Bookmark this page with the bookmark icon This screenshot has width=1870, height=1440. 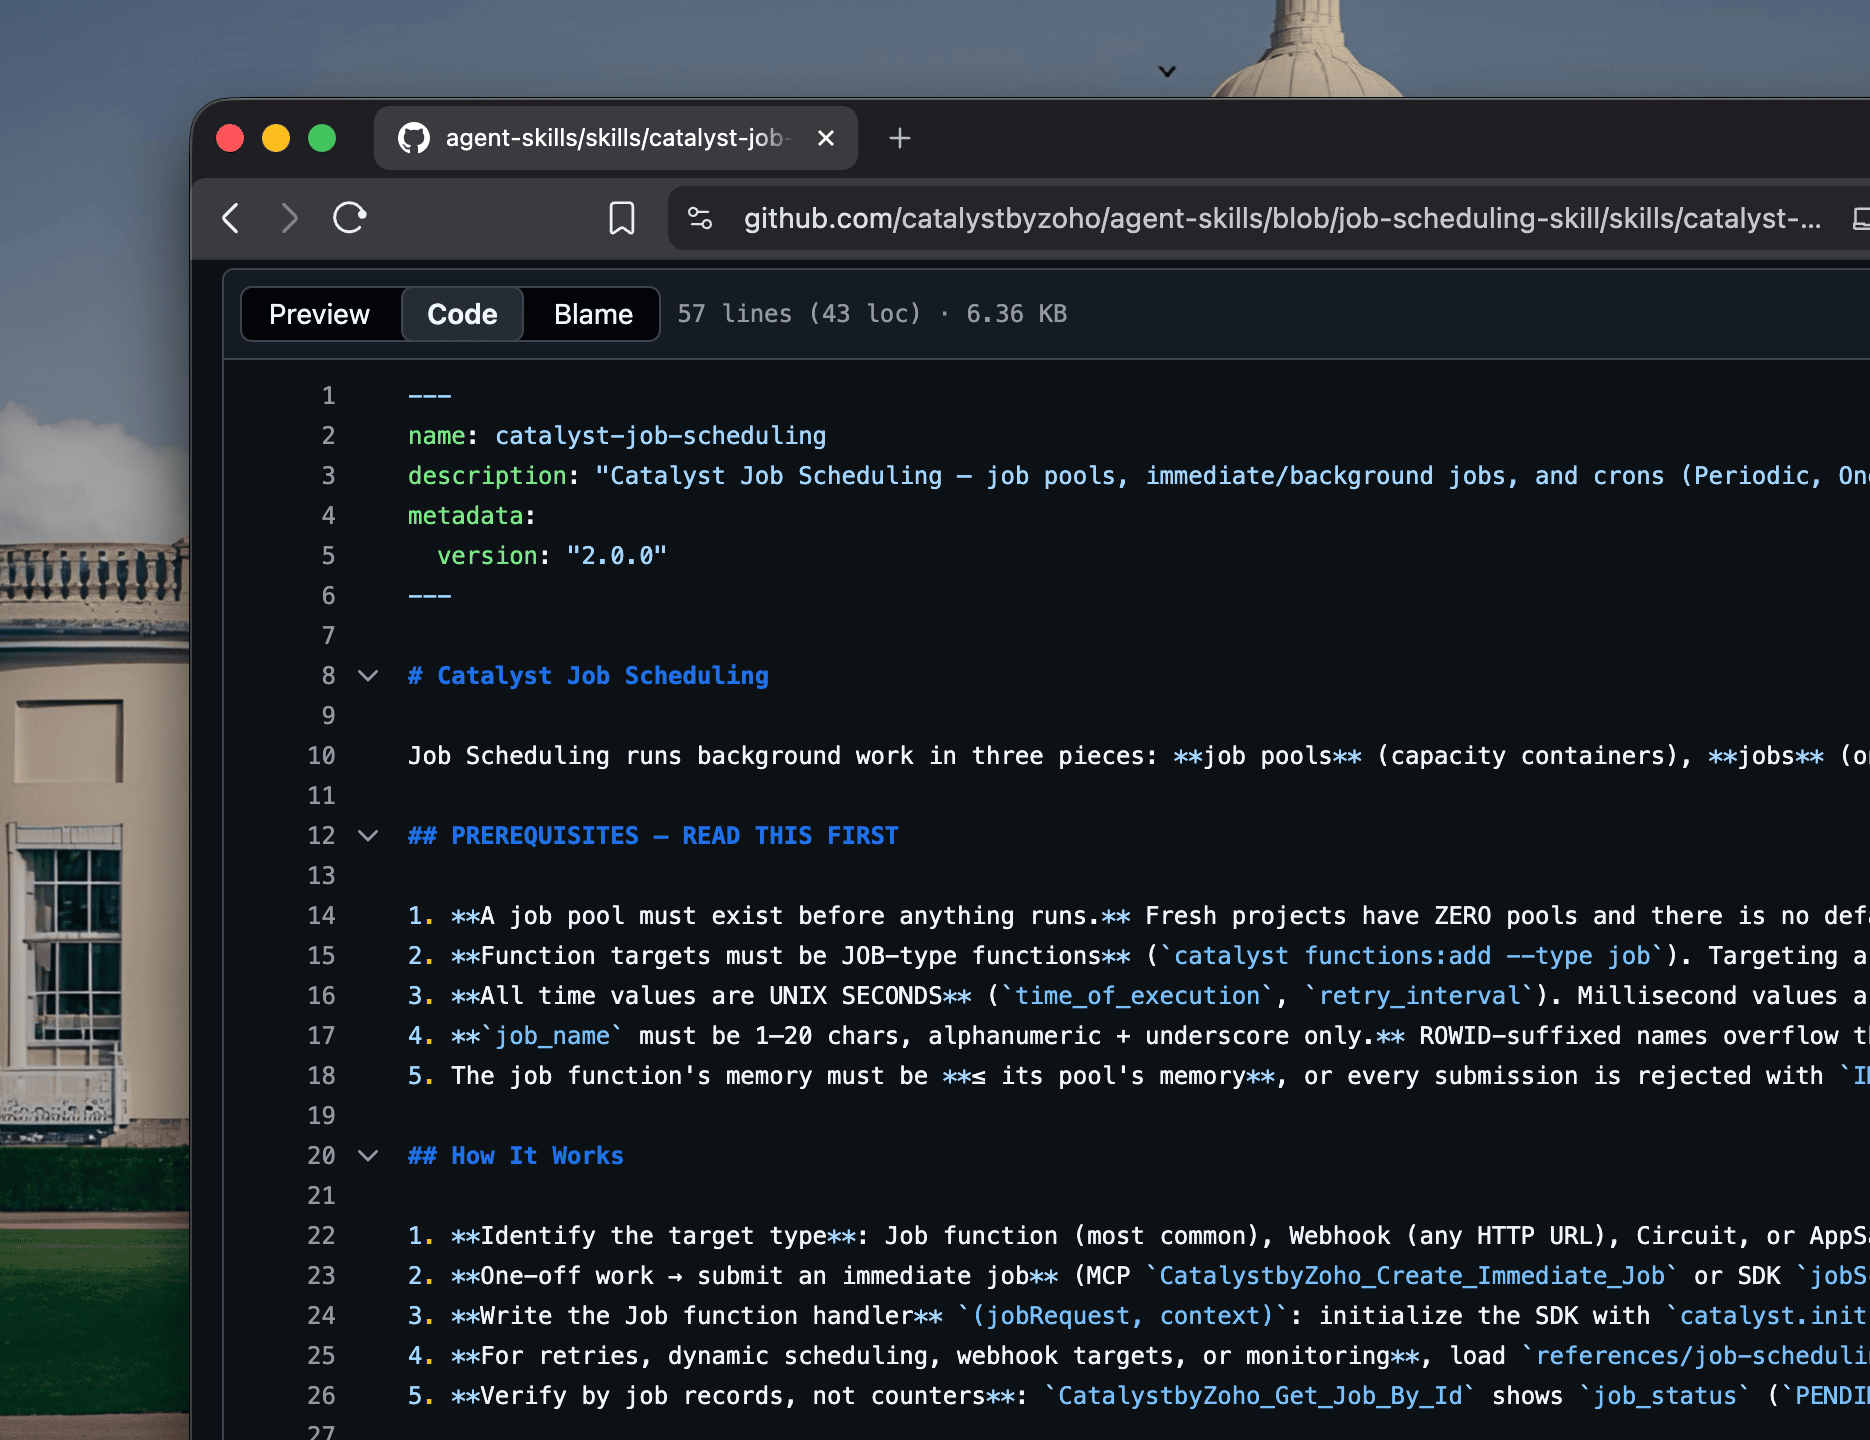[x=622, y=218]
